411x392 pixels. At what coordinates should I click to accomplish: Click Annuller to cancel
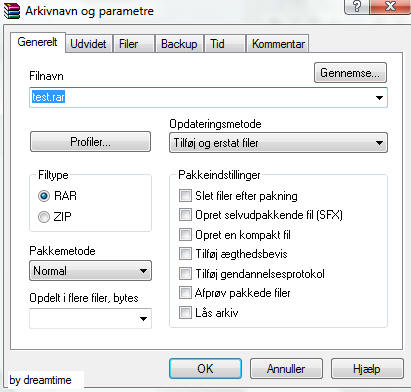[286, 369]
